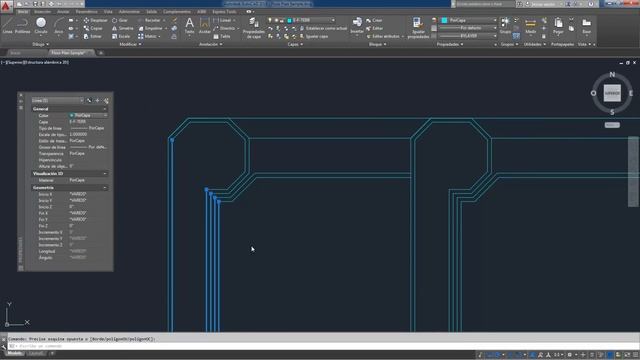The height and width of the screenshot is (360, 640).
Task: Open the Vista ribbon tab
Action: pos(108,12)
